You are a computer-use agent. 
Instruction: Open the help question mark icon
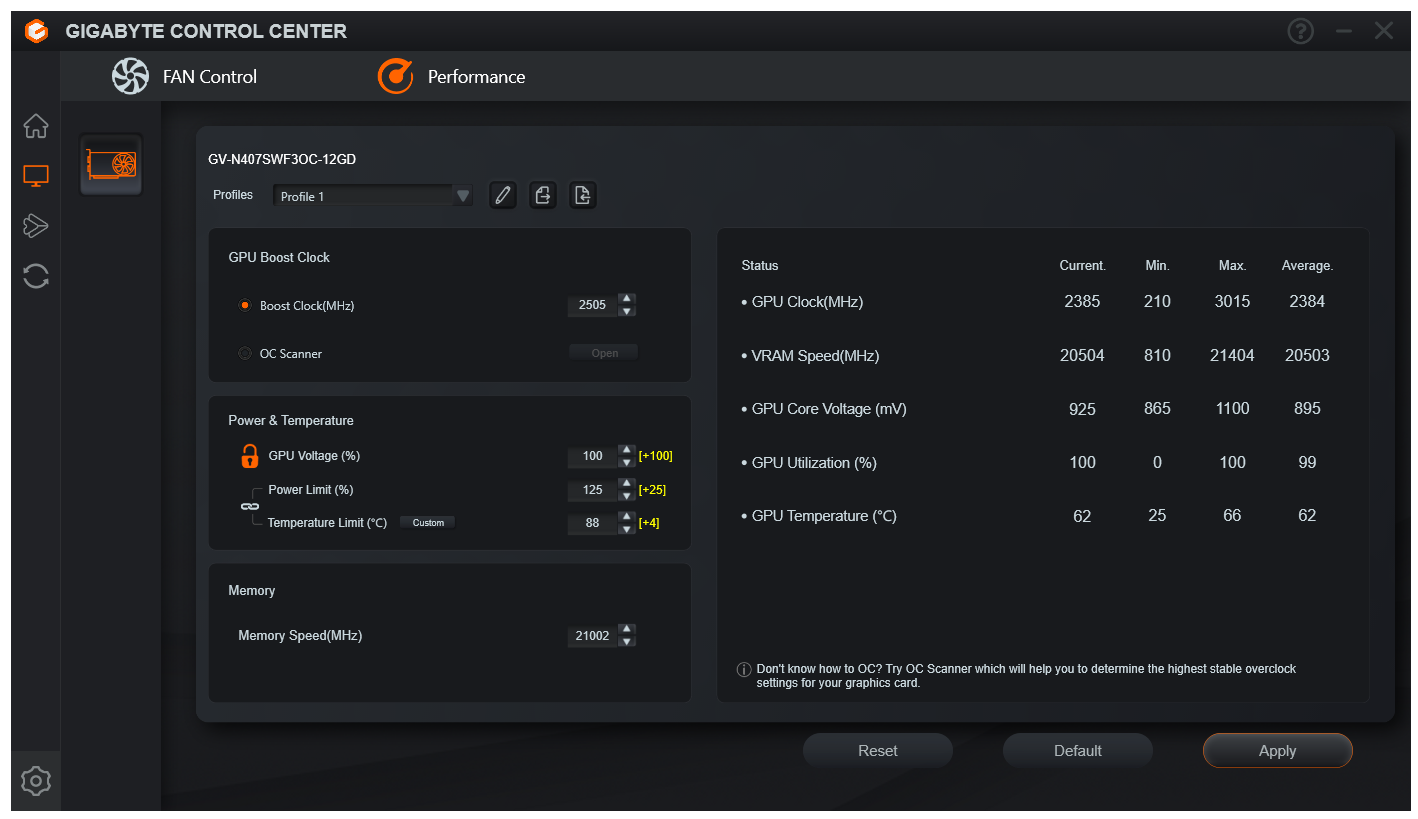1300,31
